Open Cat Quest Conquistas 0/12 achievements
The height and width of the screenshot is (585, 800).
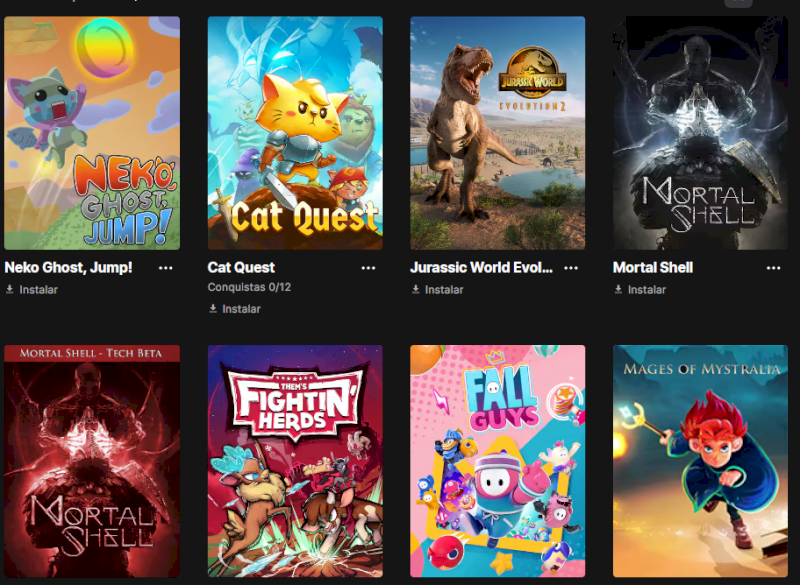pyautogui.click(x=249, y=287)
